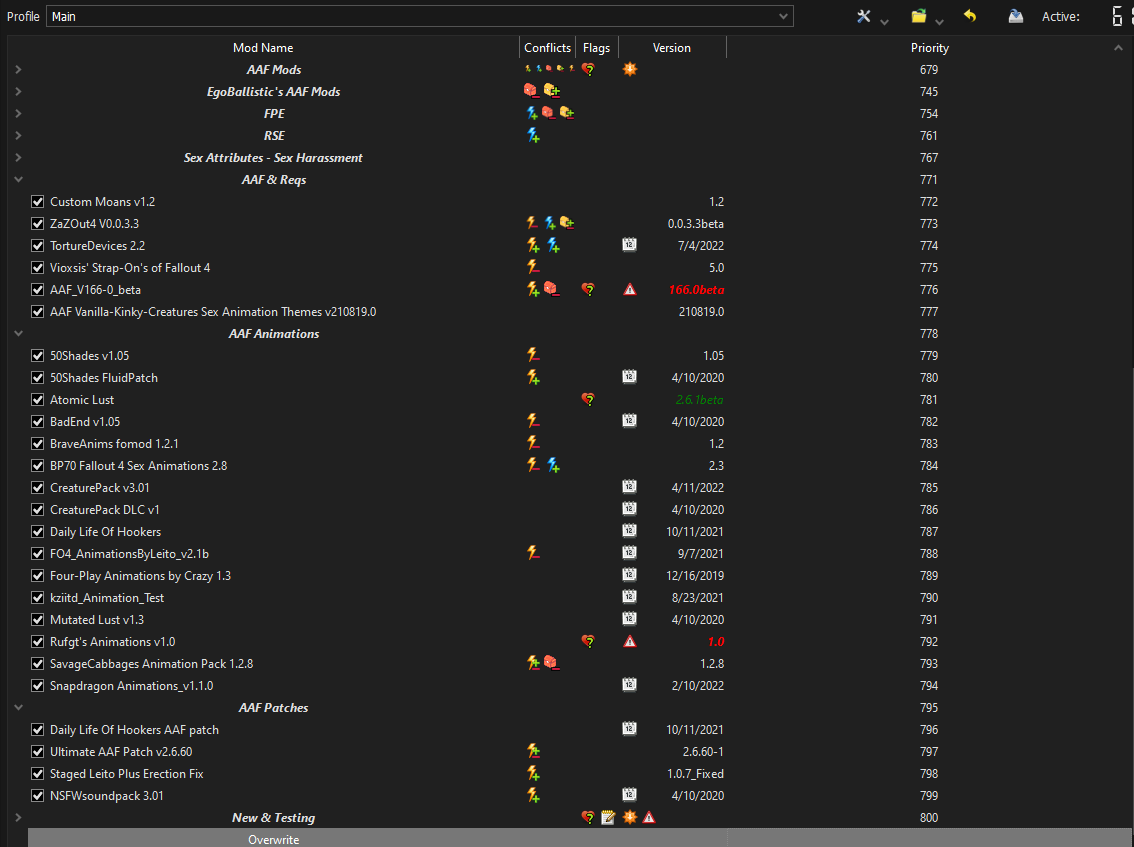Screen dimensions: 1134x847
Task: Sort by the Conflicts column header
Action: coord(547,48)
